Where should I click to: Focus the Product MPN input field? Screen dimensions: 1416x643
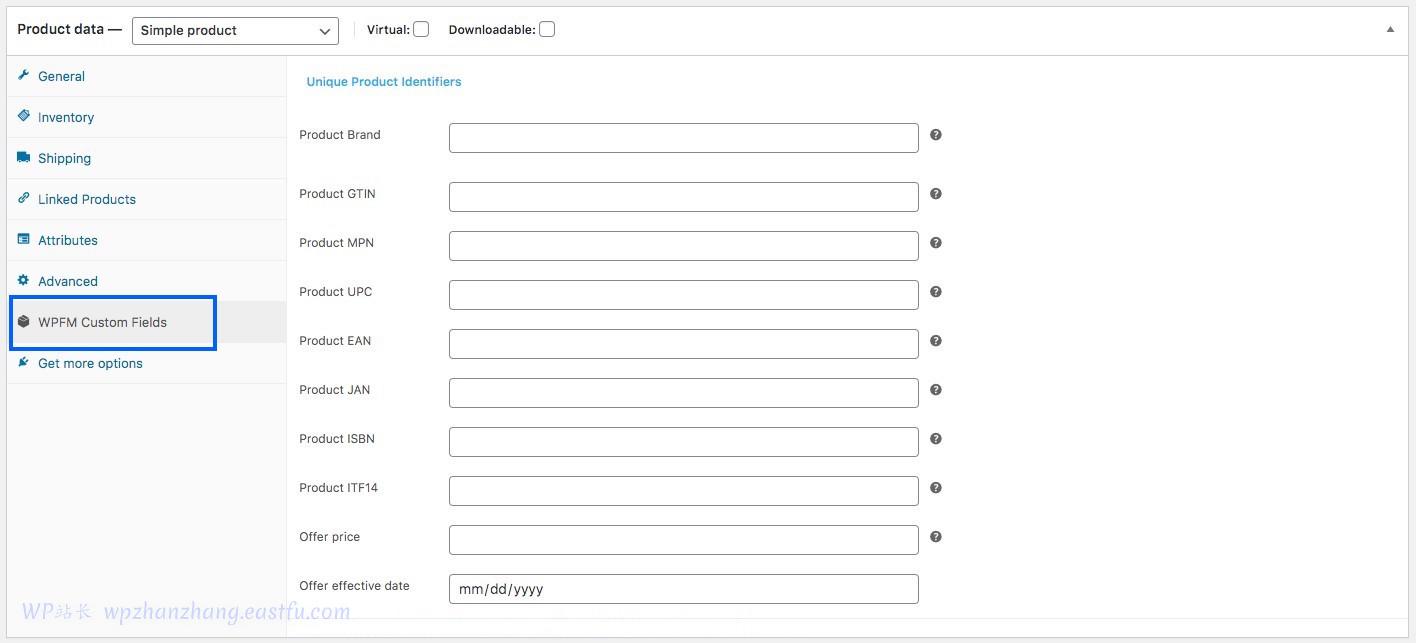(684, 246)
